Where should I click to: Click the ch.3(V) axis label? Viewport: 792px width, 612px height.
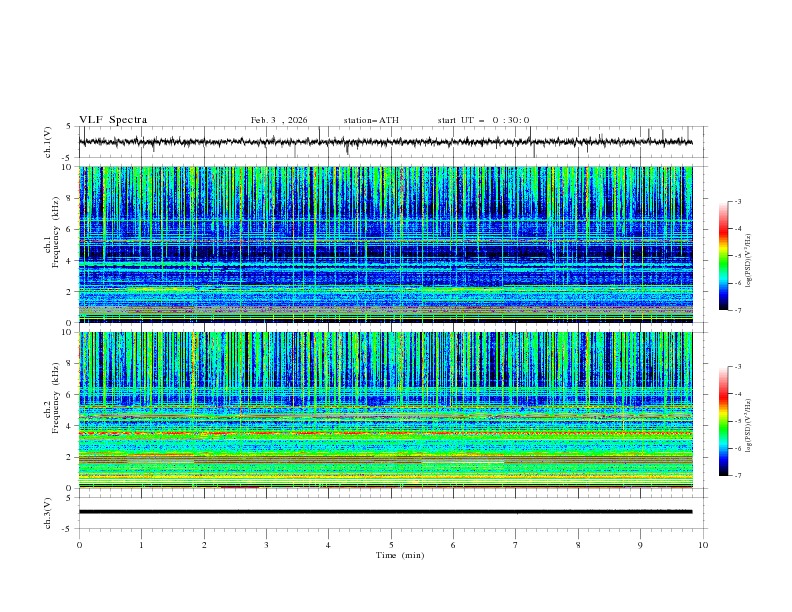pyautogui.click(x=48, y=511)
